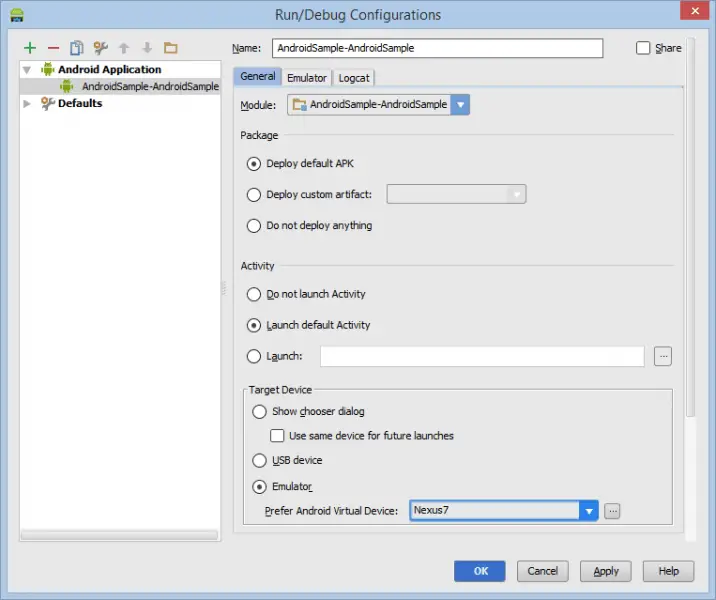Switch to the Logcat tab
This screenshot has height=600, width=716.
pos(354,78)
